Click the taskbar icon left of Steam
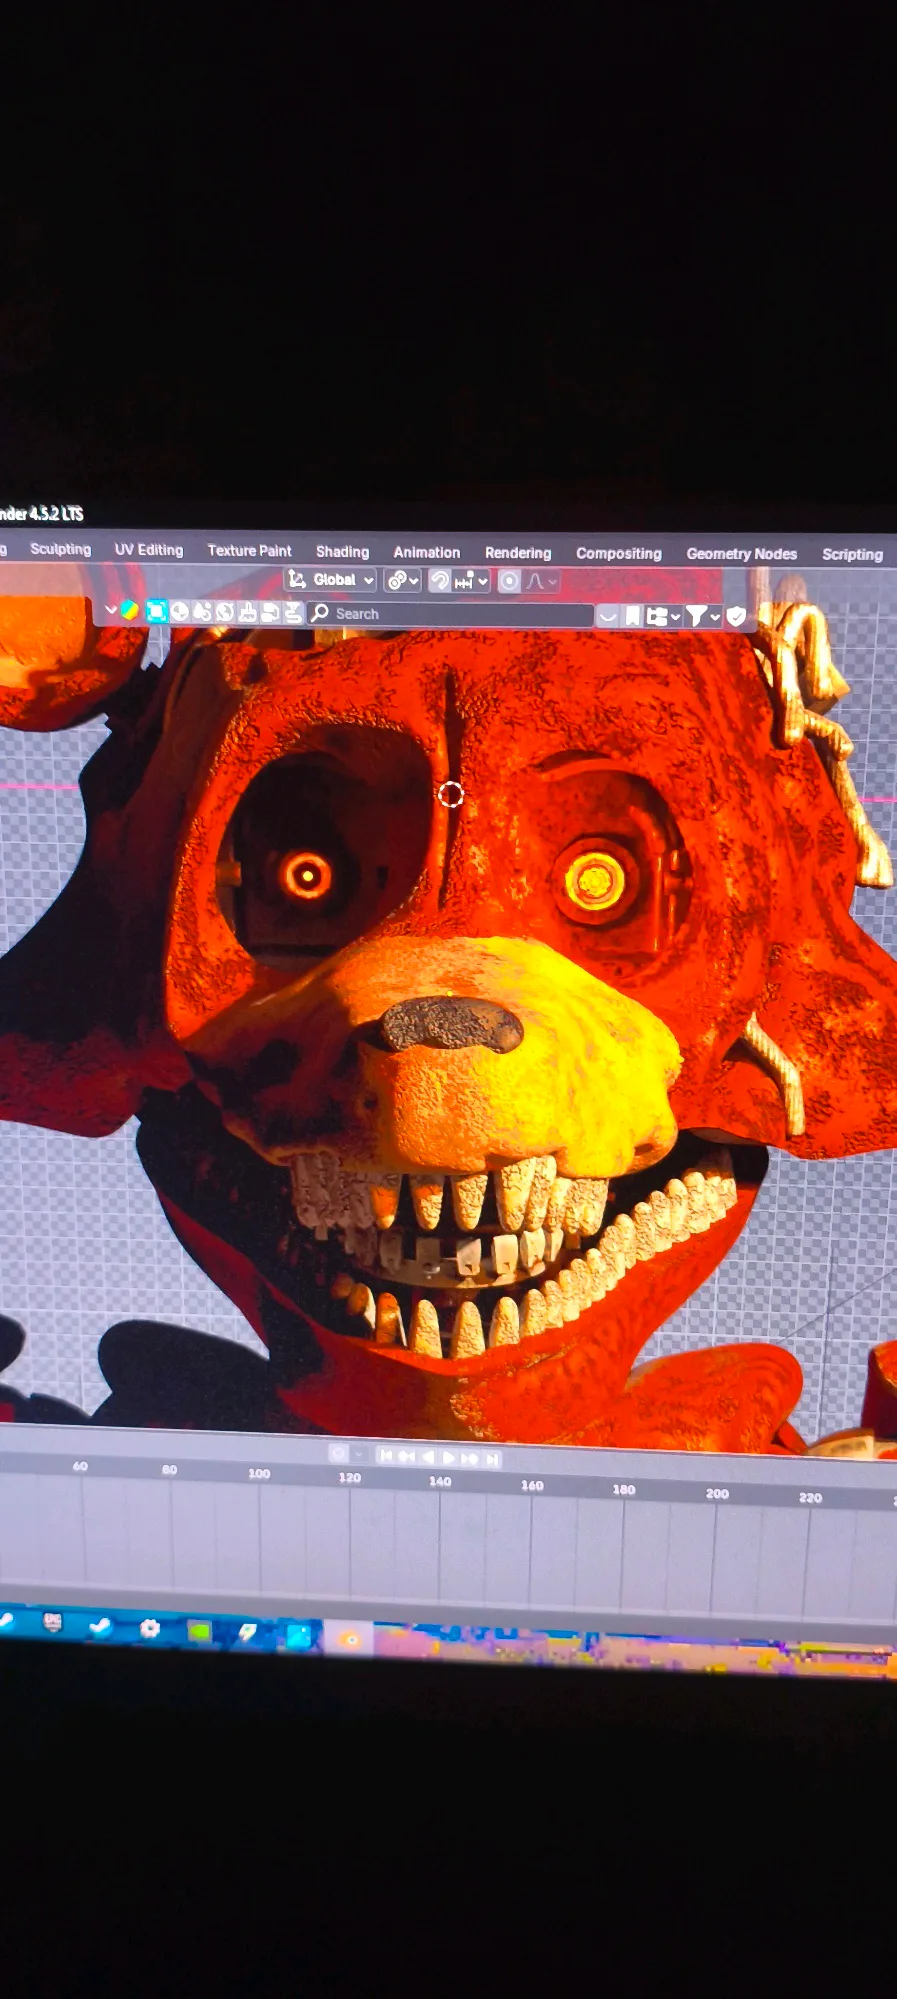897x1999 pixels. [52, 1623]
